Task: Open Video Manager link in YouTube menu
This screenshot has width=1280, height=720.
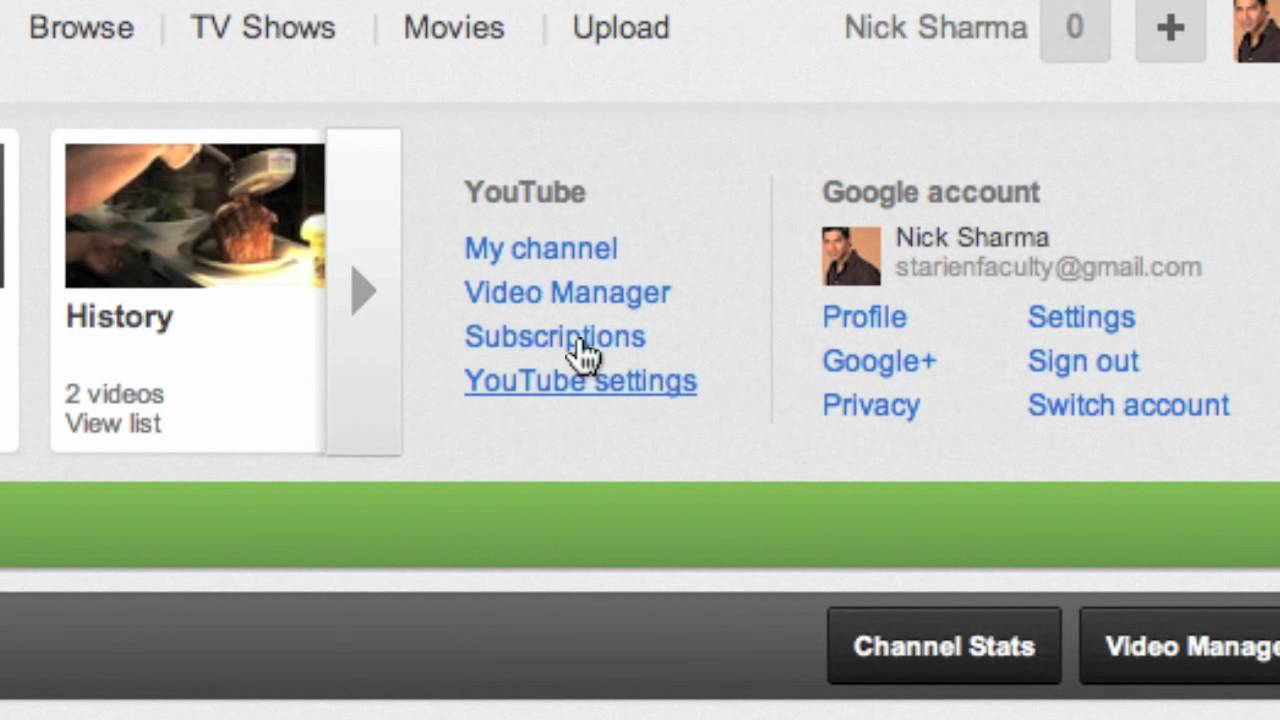Action: 567,293
